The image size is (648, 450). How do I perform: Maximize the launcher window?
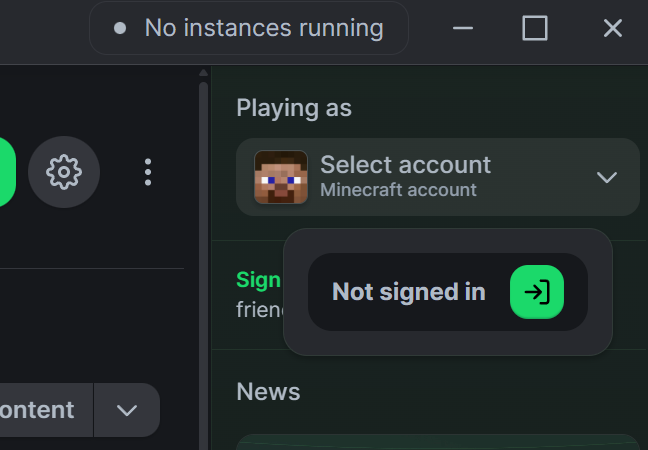[535, 28]
